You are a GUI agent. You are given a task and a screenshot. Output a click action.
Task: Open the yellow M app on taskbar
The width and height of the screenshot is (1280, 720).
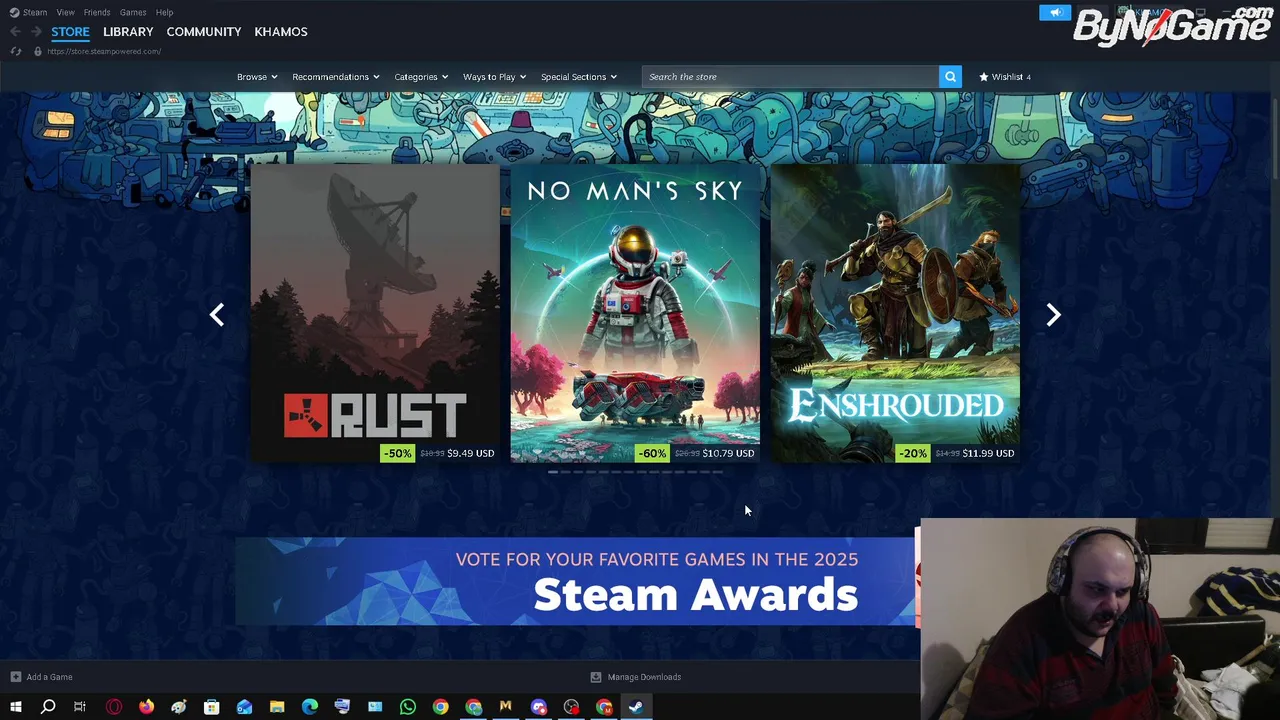pos(506,707)
